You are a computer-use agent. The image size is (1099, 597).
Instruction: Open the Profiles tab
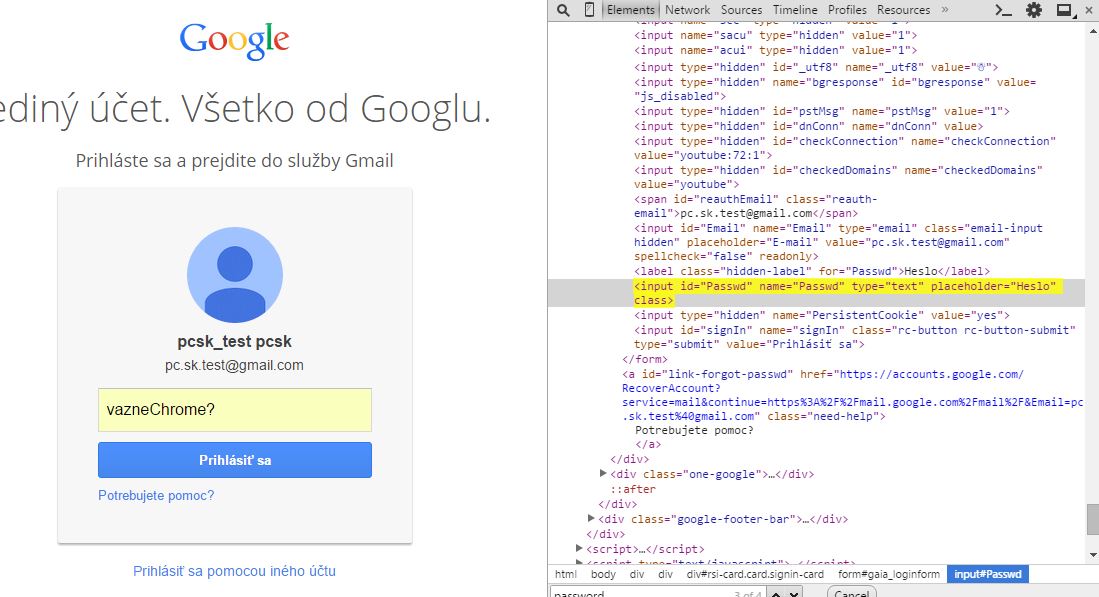(x=847, y=10)
